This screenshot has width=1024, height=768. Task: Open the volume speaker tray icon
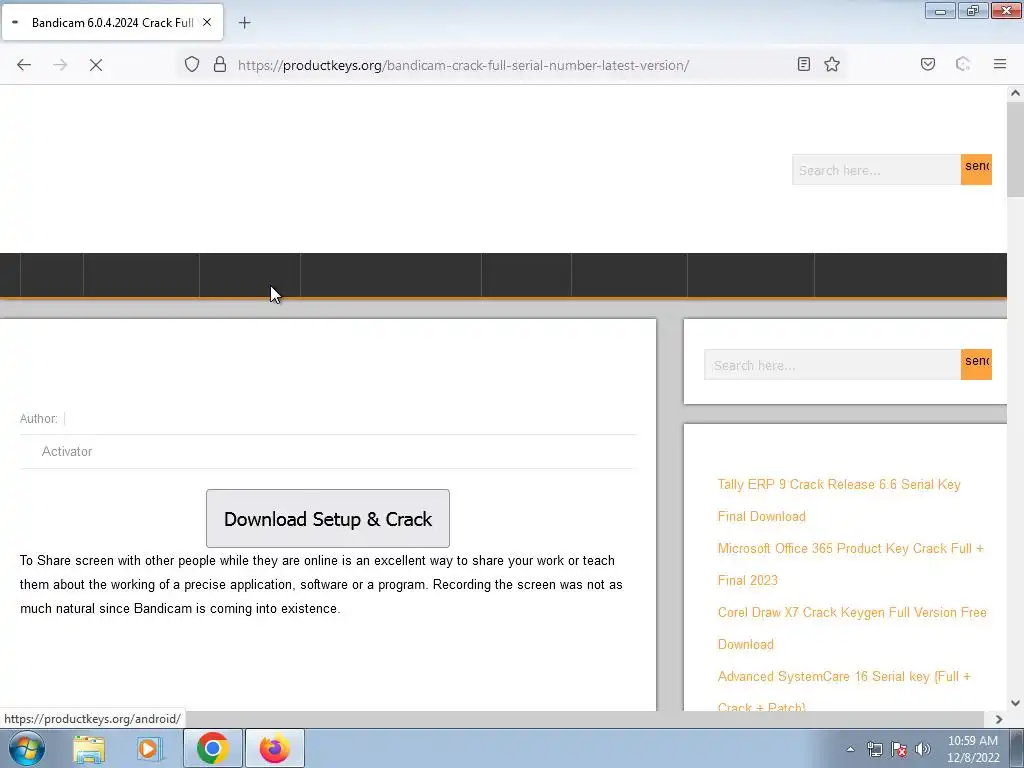pyautogui.click(x=923, y=749)
